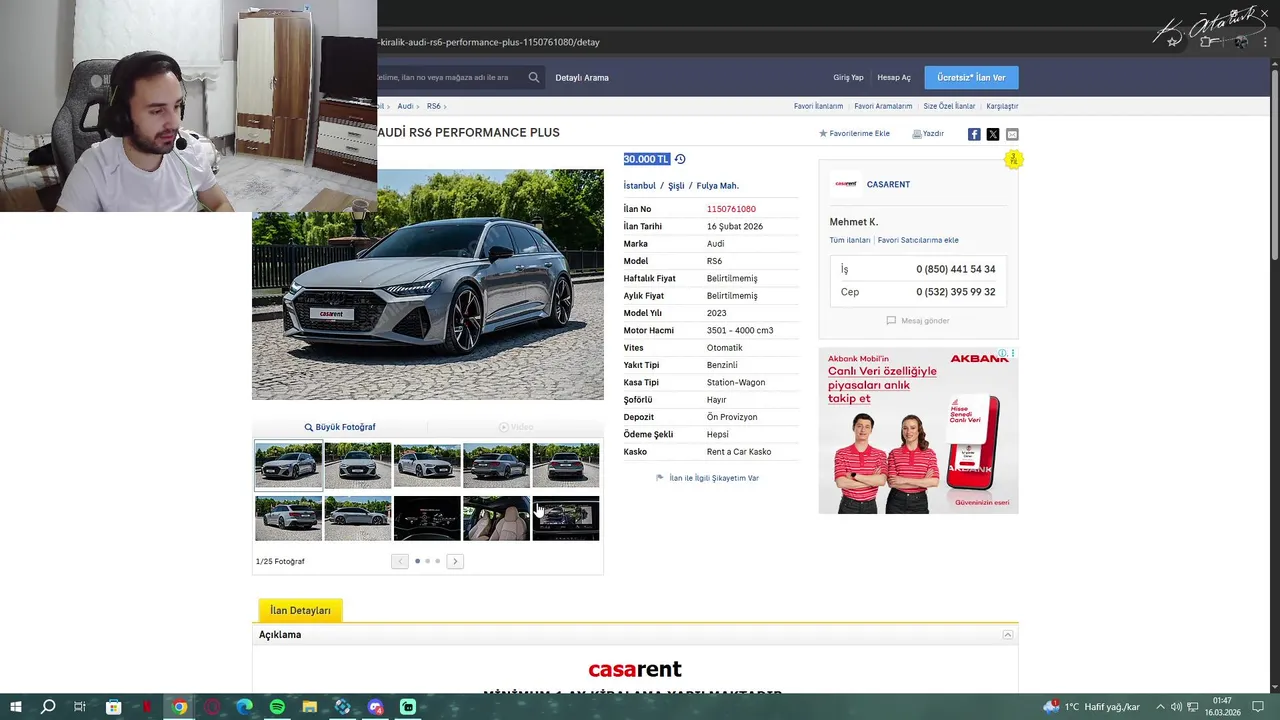
Task: Open Windows taskbar search
Action: pos(48,707)
